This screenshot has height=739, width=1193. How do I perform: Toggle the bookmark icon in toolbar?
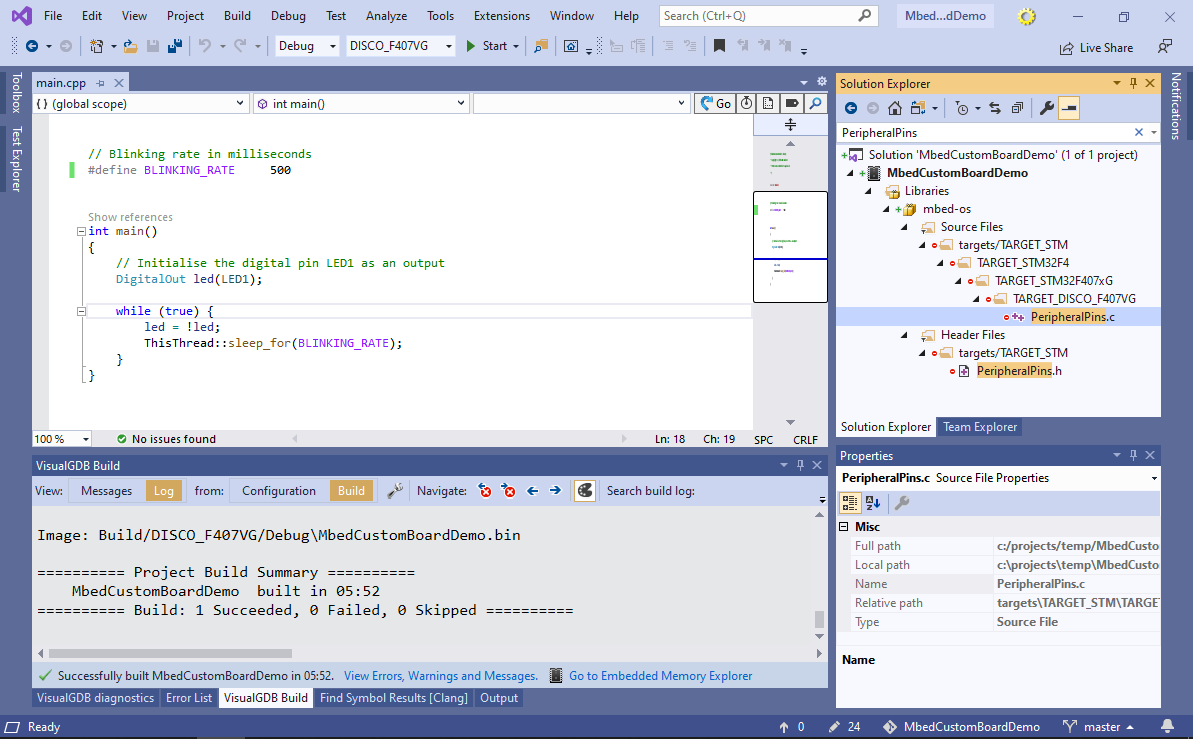pos(719,46)
